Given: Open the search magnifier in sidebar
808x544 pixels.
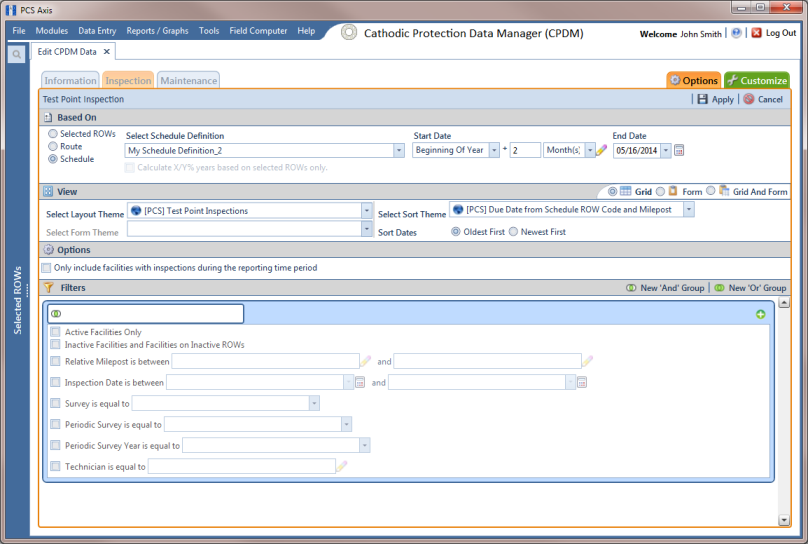Looking at the screenshot, I should tap(16, 54).
